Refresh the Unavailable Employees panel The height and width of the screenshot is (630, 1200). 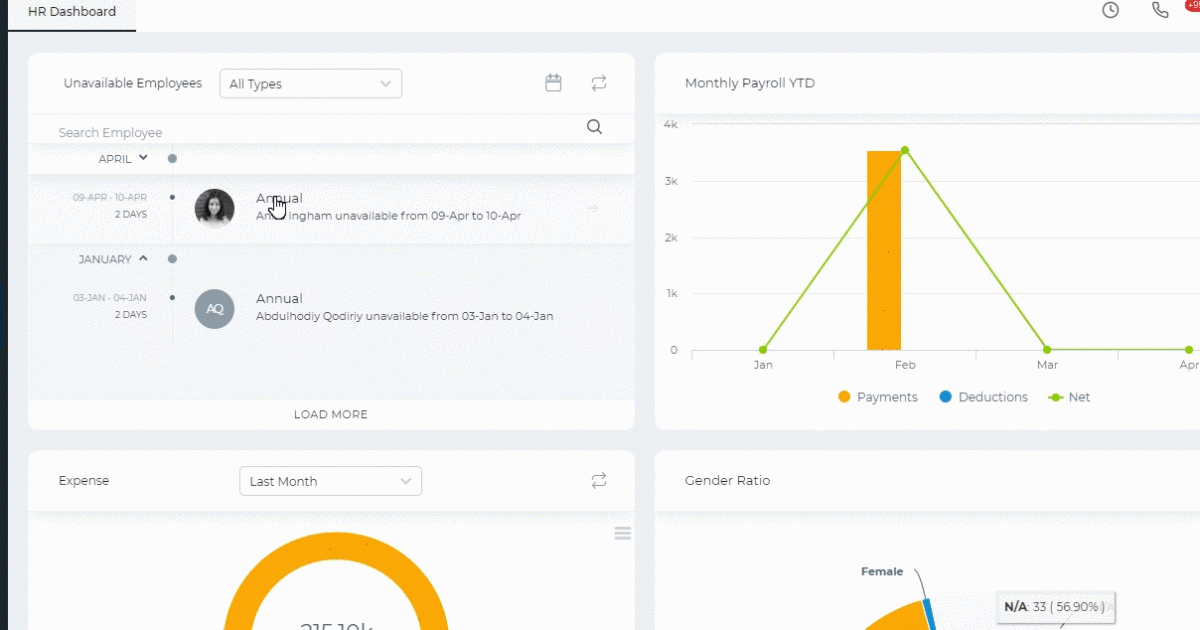click(x=599, y=83)
